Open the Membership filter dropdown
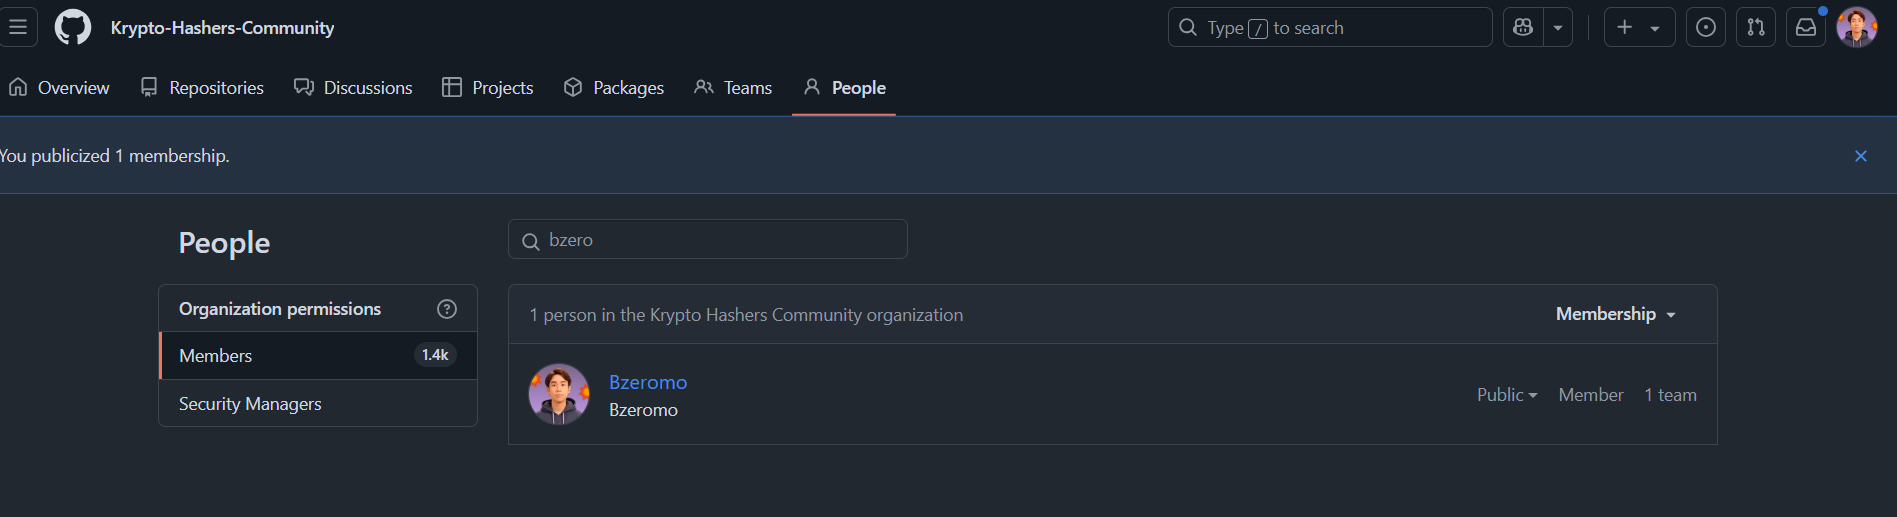 [1615, 314]
